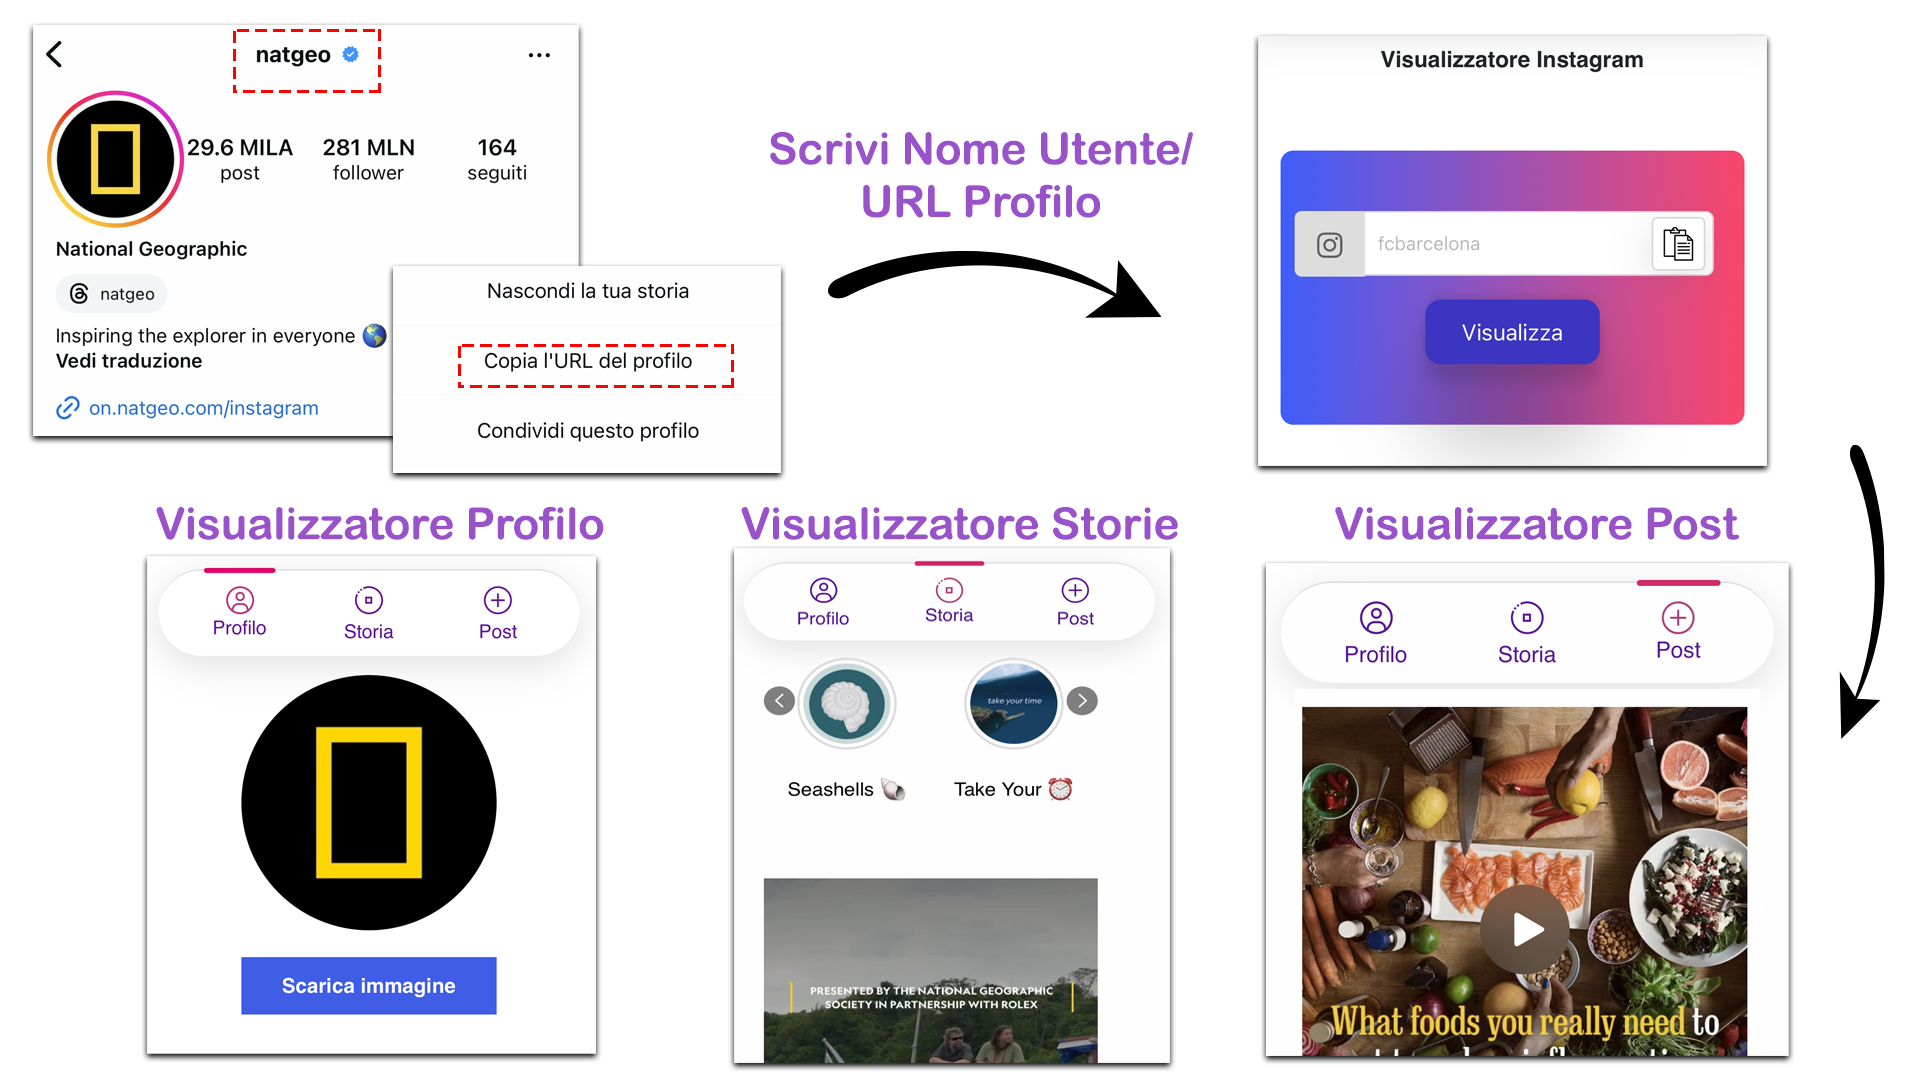This screenshot has width=1920, height=1080.
Task: Click the Instagram logo icon in the input box
Action: click(1330, 245)
